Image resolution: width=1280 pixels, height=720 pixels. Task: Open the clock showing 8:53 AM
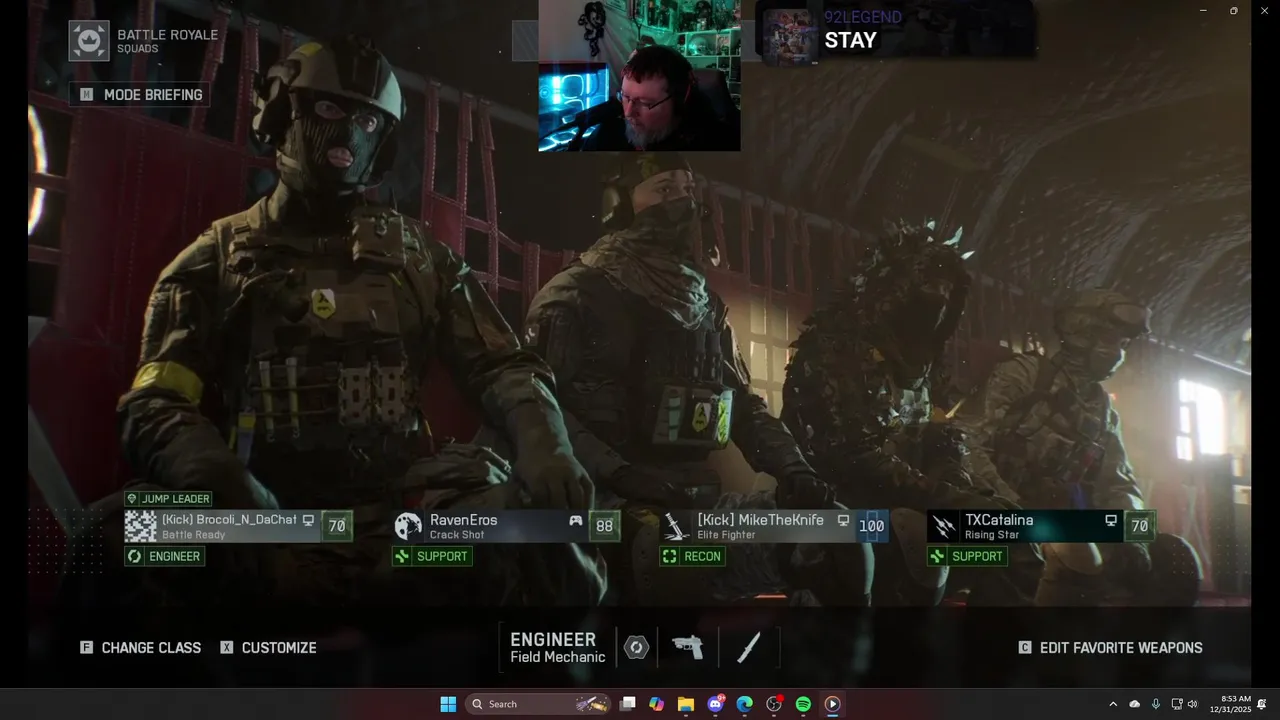pyautogui.click(x=1230, y=704)
